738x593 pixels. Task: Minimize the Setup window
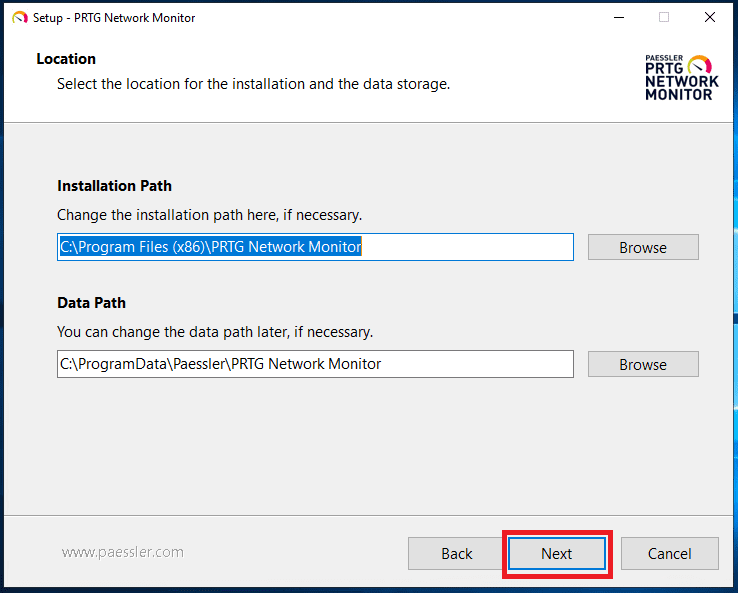[x=619, y=17]
